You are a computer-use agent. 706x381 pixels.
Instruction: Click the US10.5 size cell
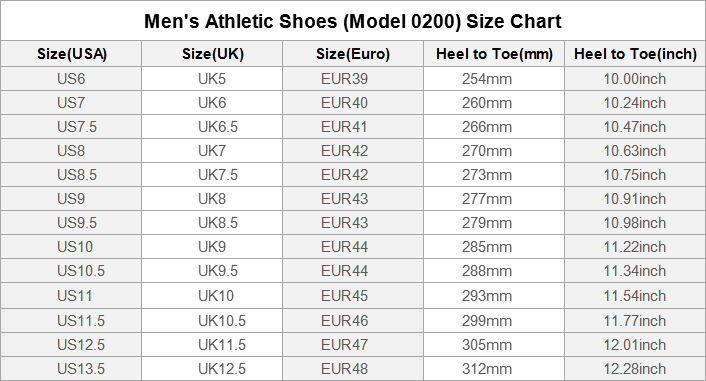point(71,271)
